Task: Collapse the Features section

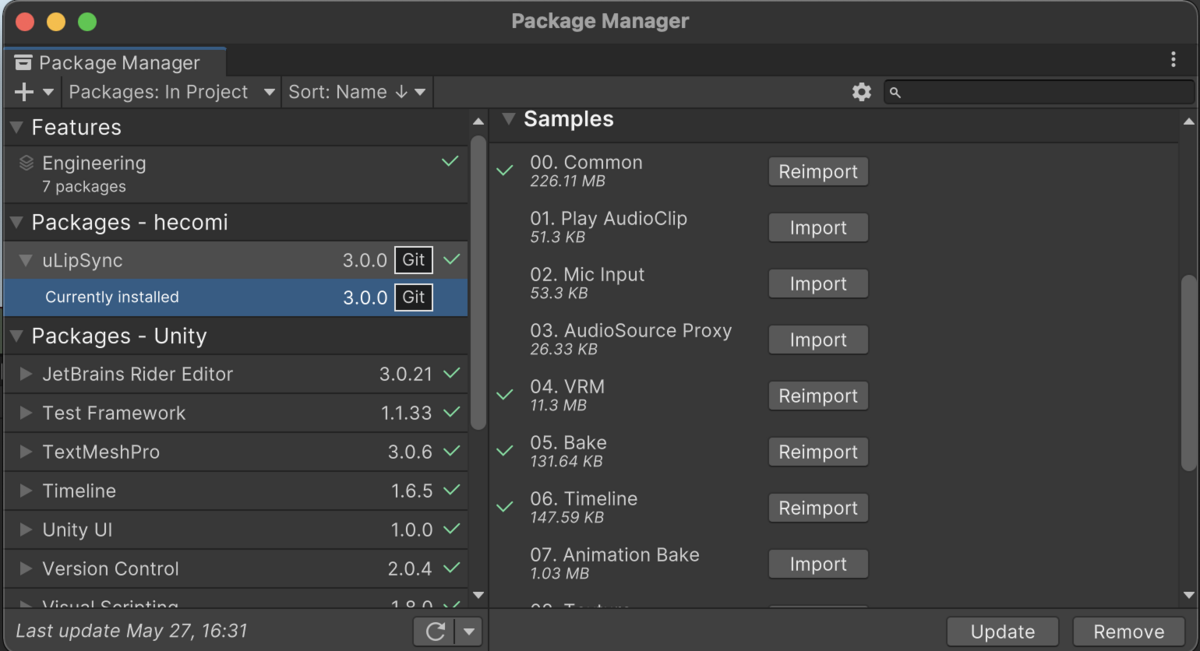Action: [x=17, y=127]
